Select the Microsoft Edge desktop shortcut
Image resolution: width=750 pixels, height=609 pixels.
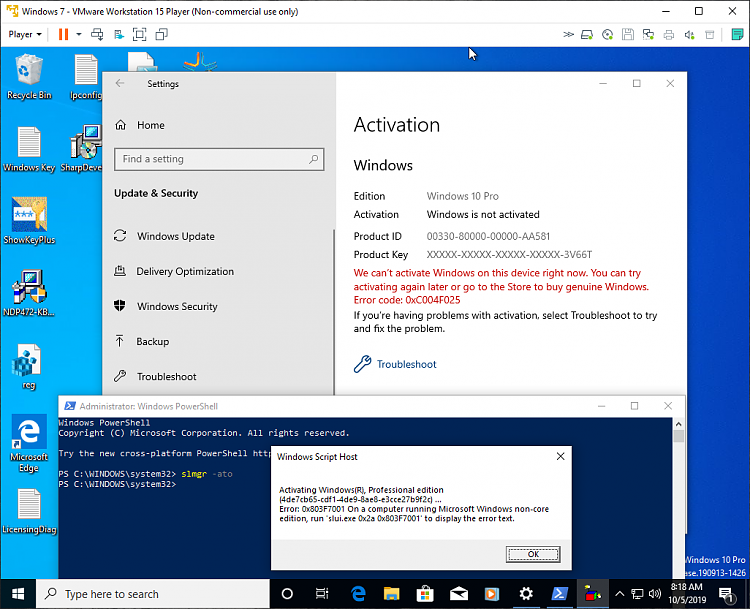coord(29,443)
